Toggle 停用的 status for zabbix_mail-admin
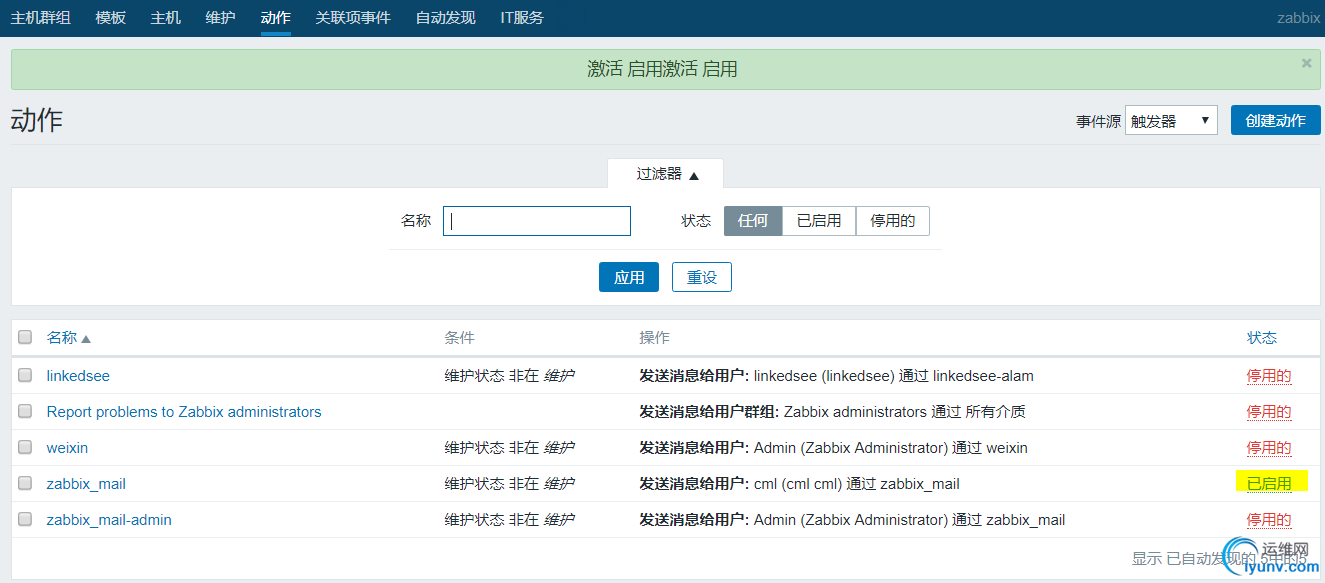This screenshot has height=583, width=1325. click(1268, 520)
